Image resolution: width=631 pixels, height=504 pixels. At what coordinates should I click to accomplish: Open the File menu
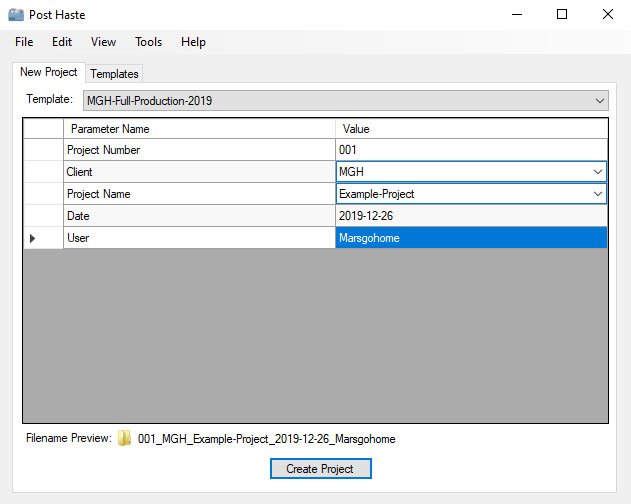pyautogui.click(x=24, y=42)
